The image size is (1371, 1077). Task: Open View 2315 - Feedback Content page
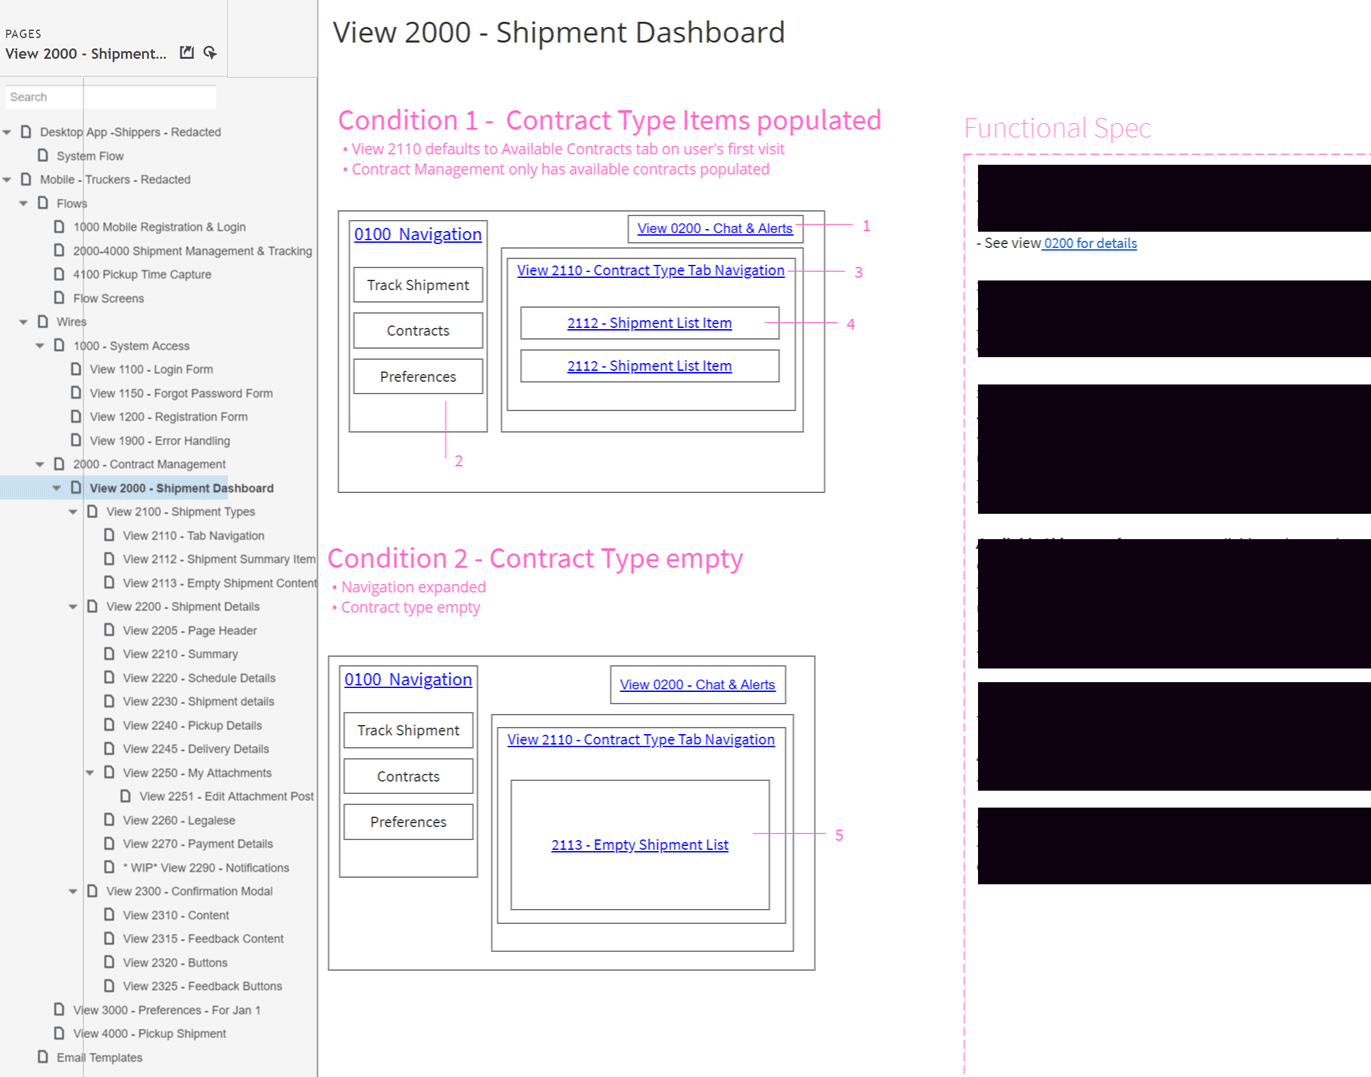pos(203,939)
